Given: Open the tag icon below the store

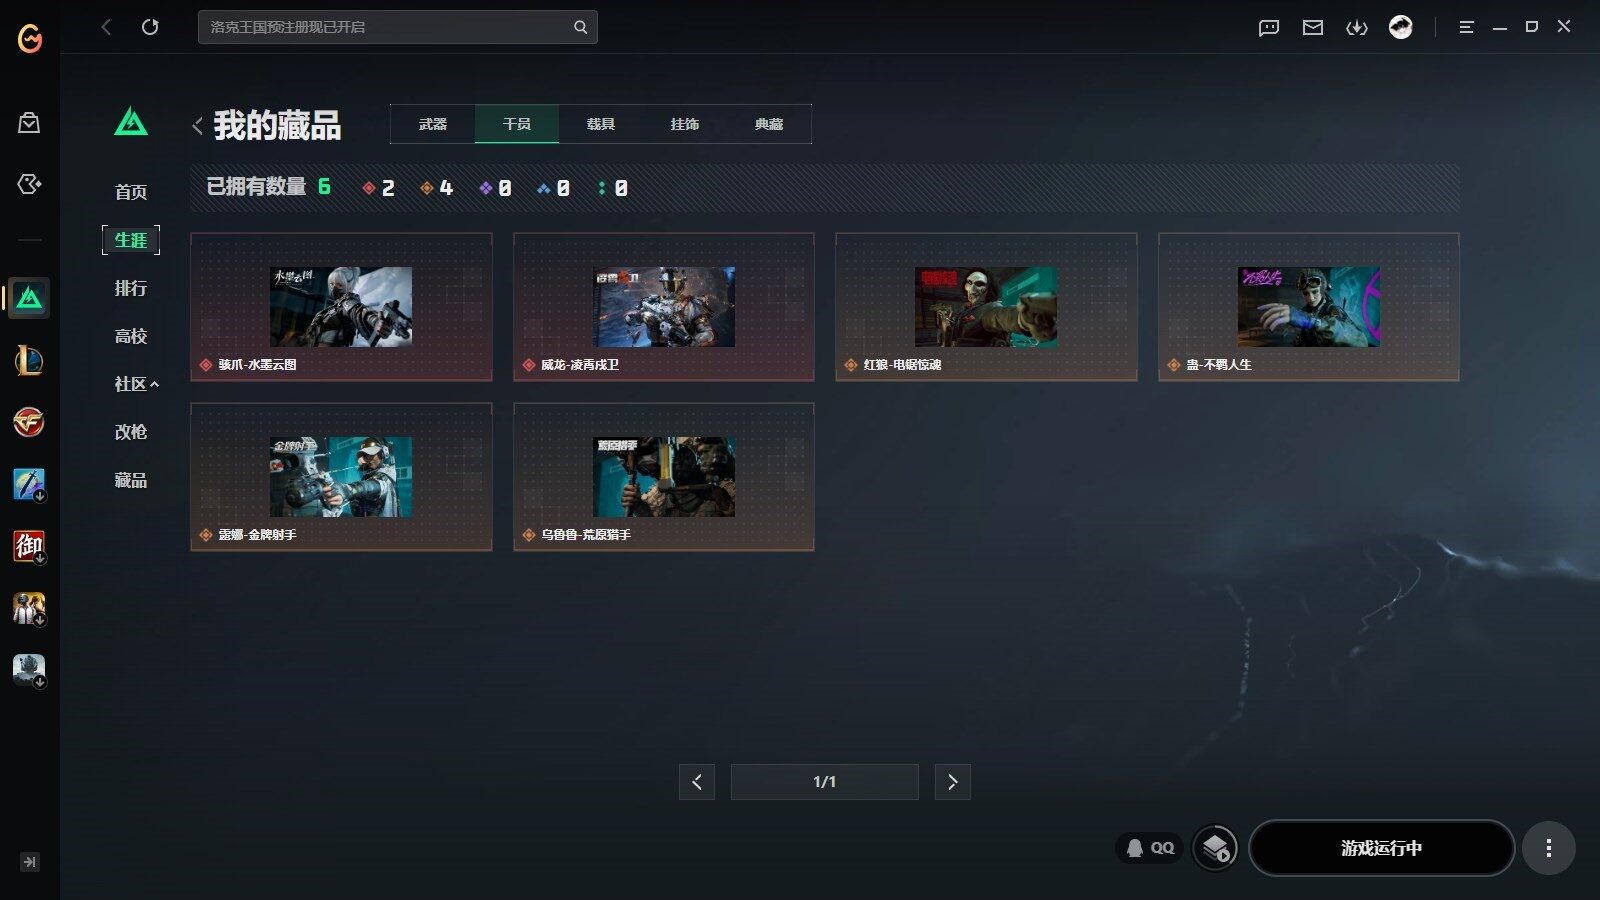Looking at the screenshot, I should pyautogui.click(x=29, y=184).
